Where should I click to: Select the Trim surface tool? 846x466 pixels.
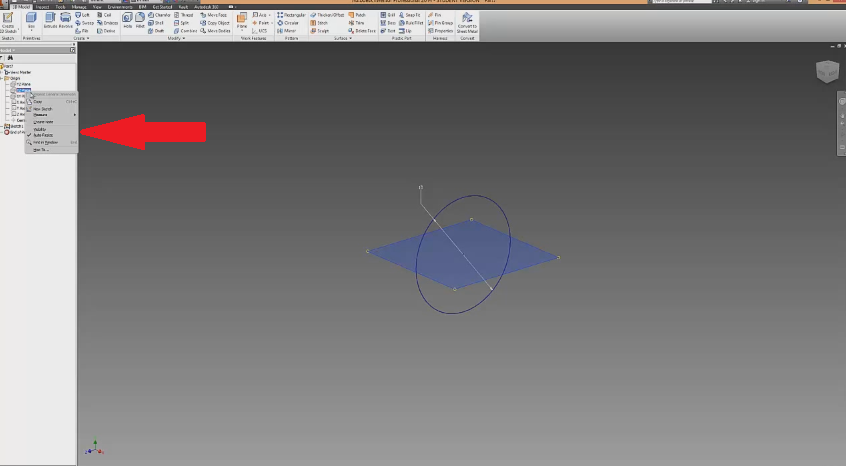click(356, 23)
